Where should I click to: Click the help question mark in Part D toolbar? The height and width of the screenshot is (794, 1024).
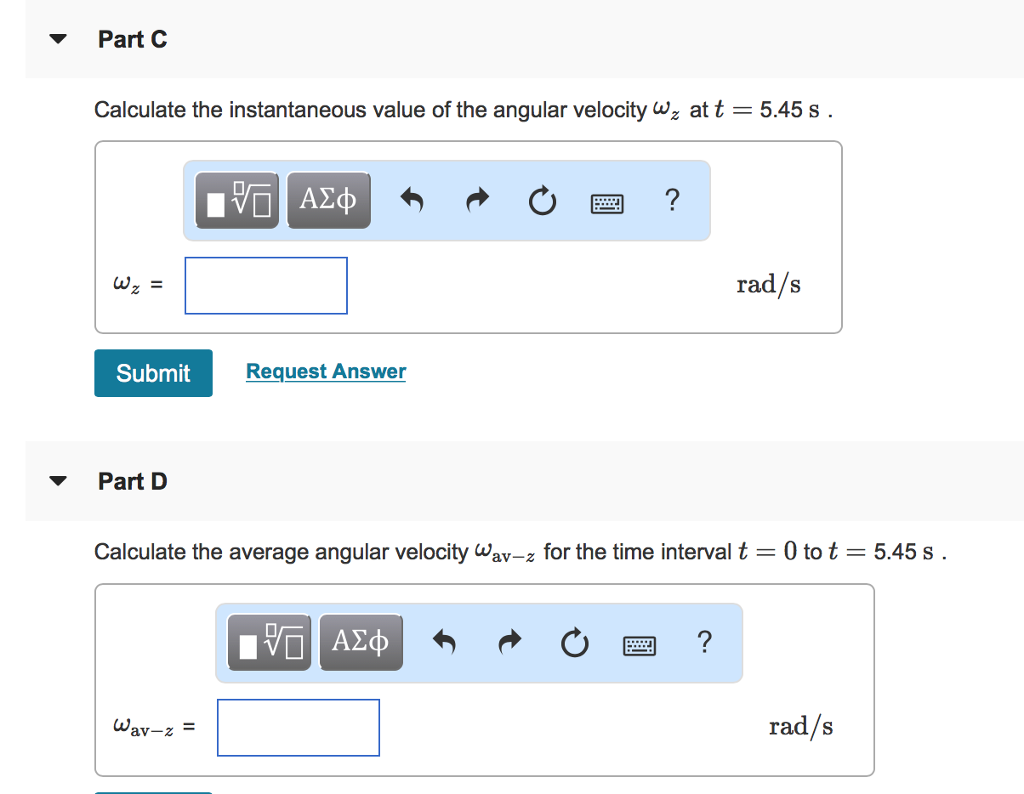point(704,644)
